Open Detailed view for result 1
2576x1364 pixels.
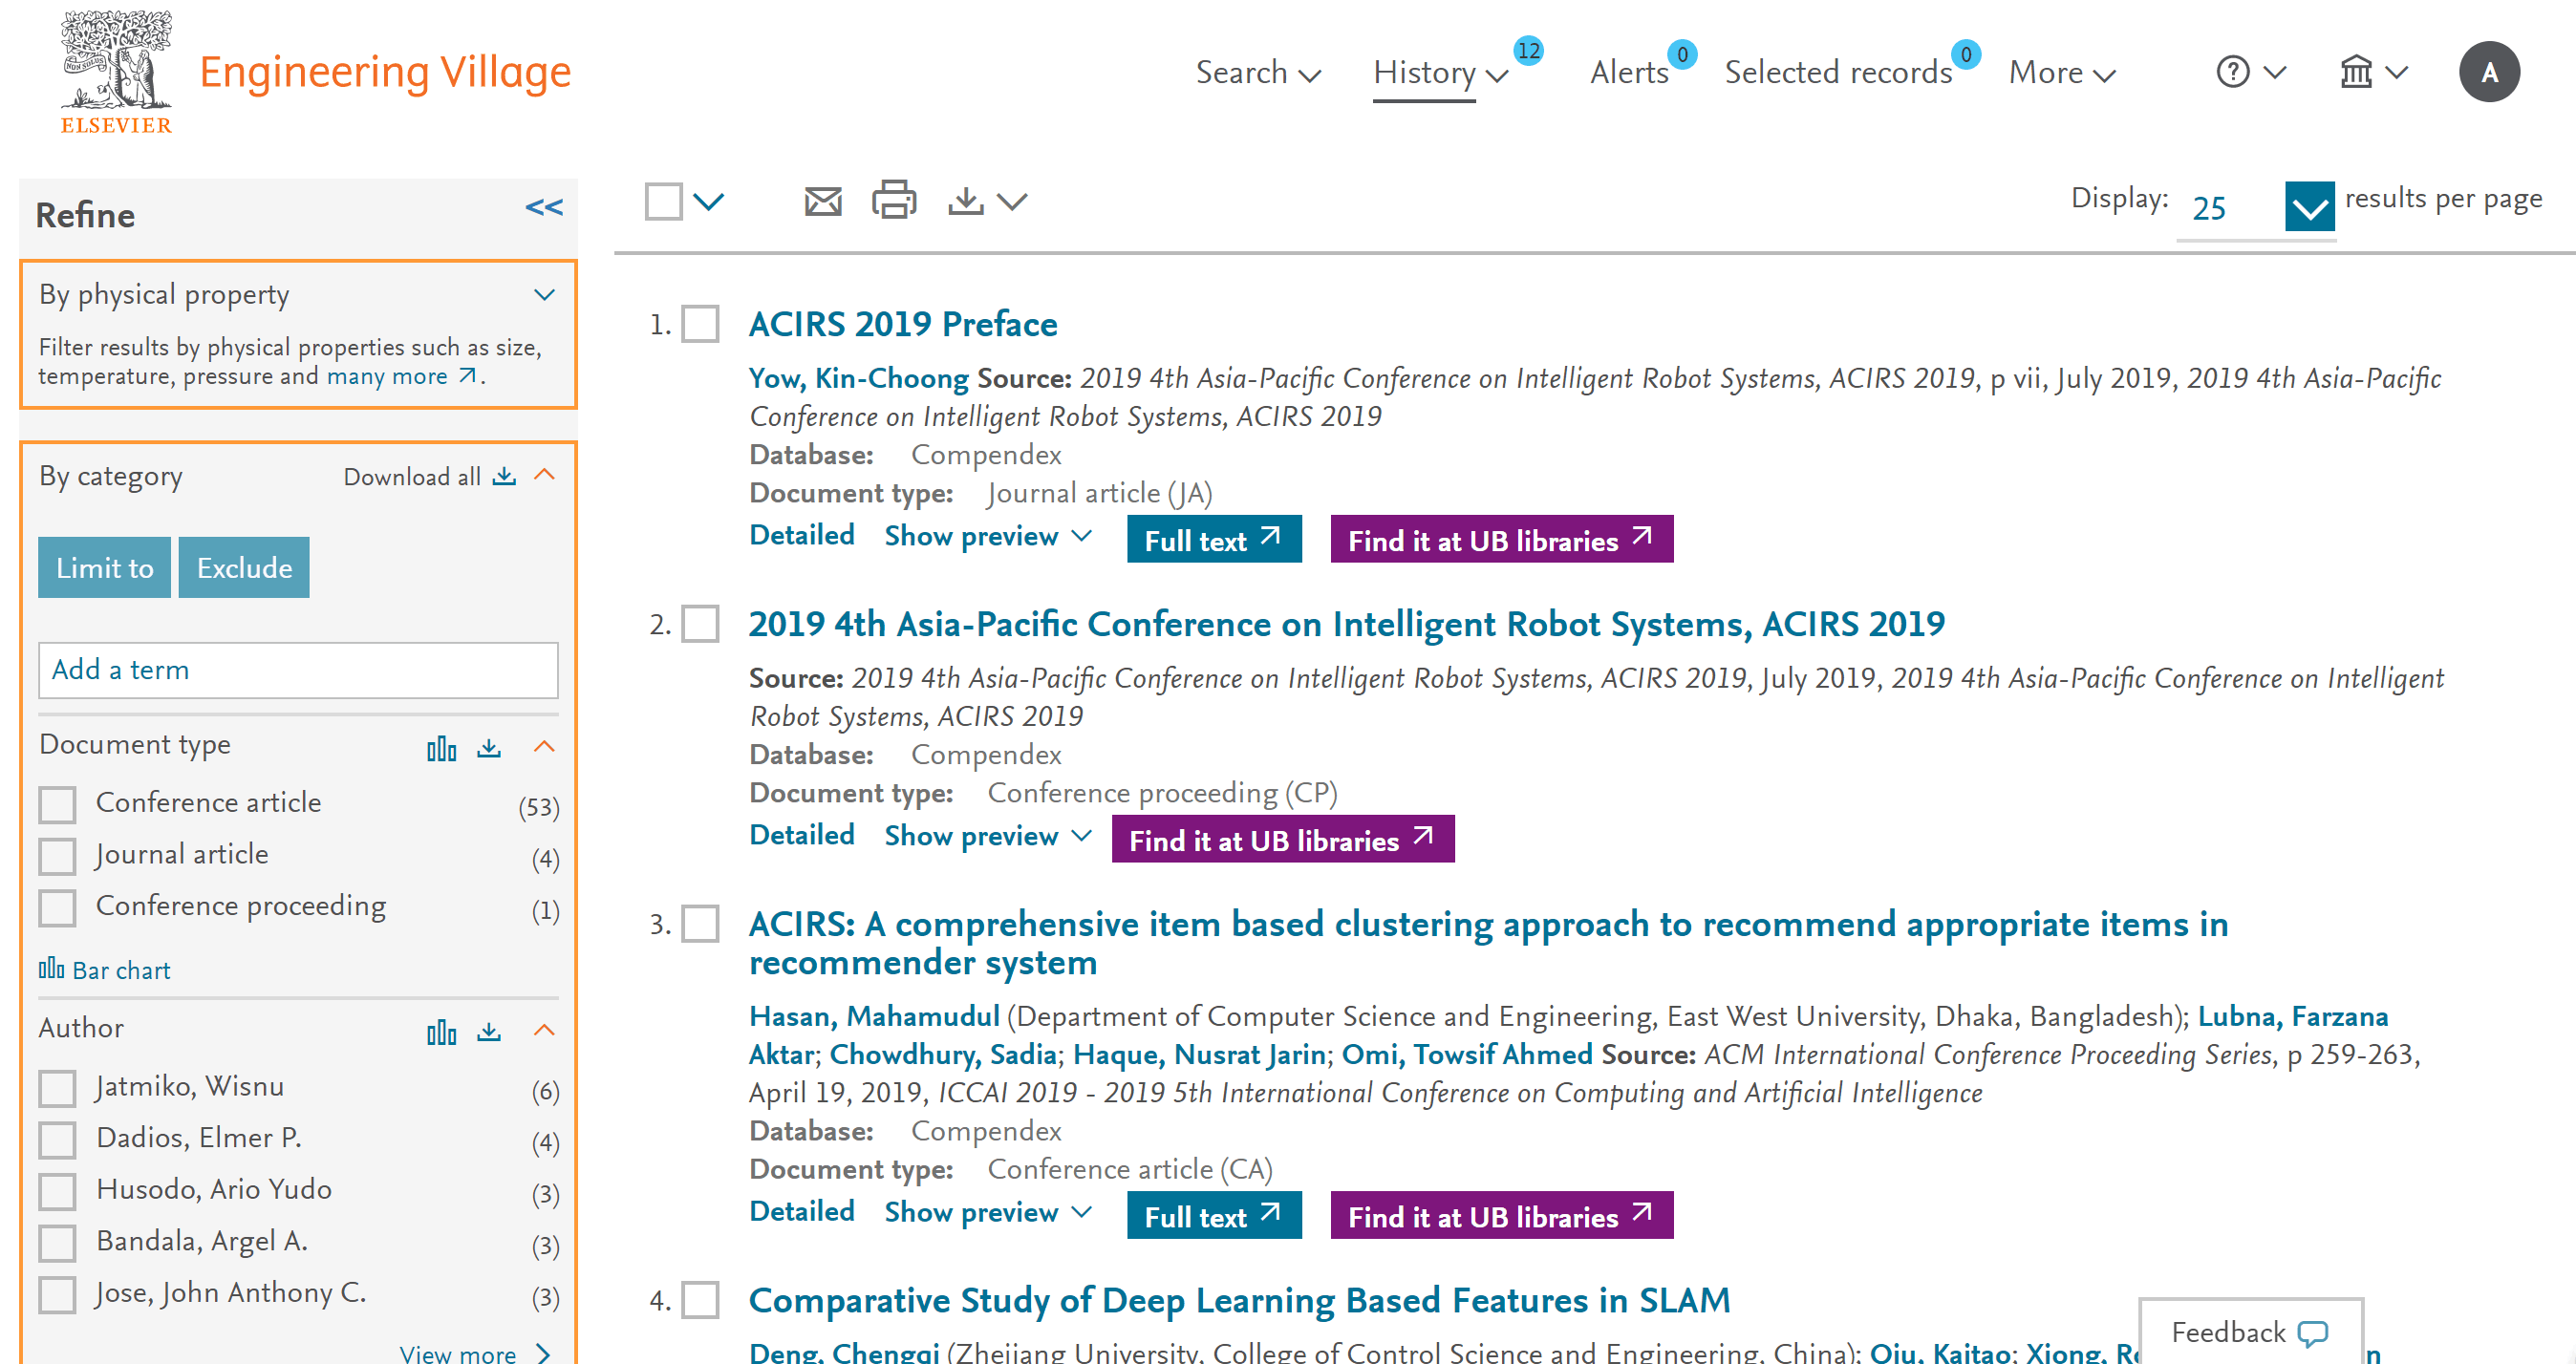coord(802,535)
